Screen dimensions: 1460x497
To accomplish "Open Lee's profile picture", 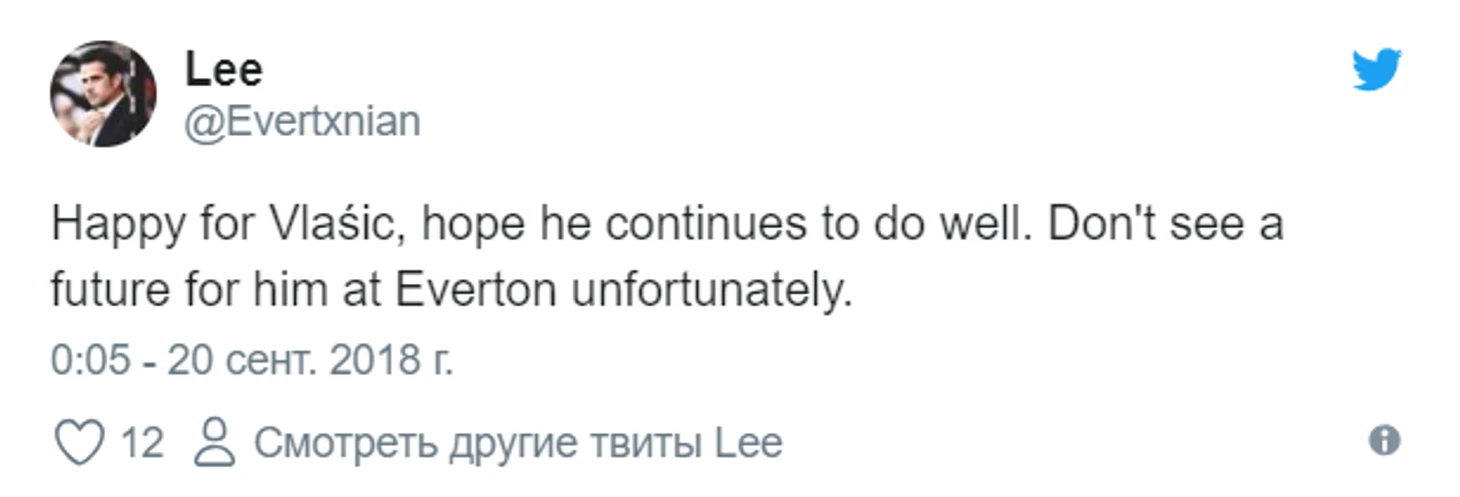I will pyautogui.click(x=103, y=94).
